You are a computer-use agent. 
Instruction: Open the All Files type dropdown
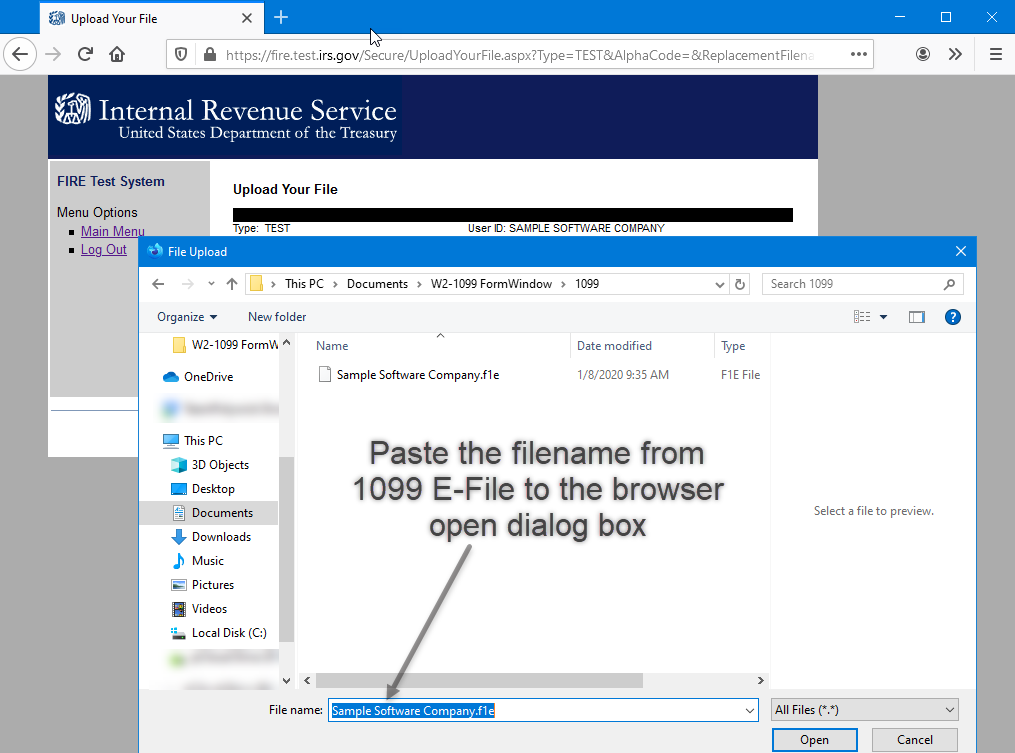[865, 710]
